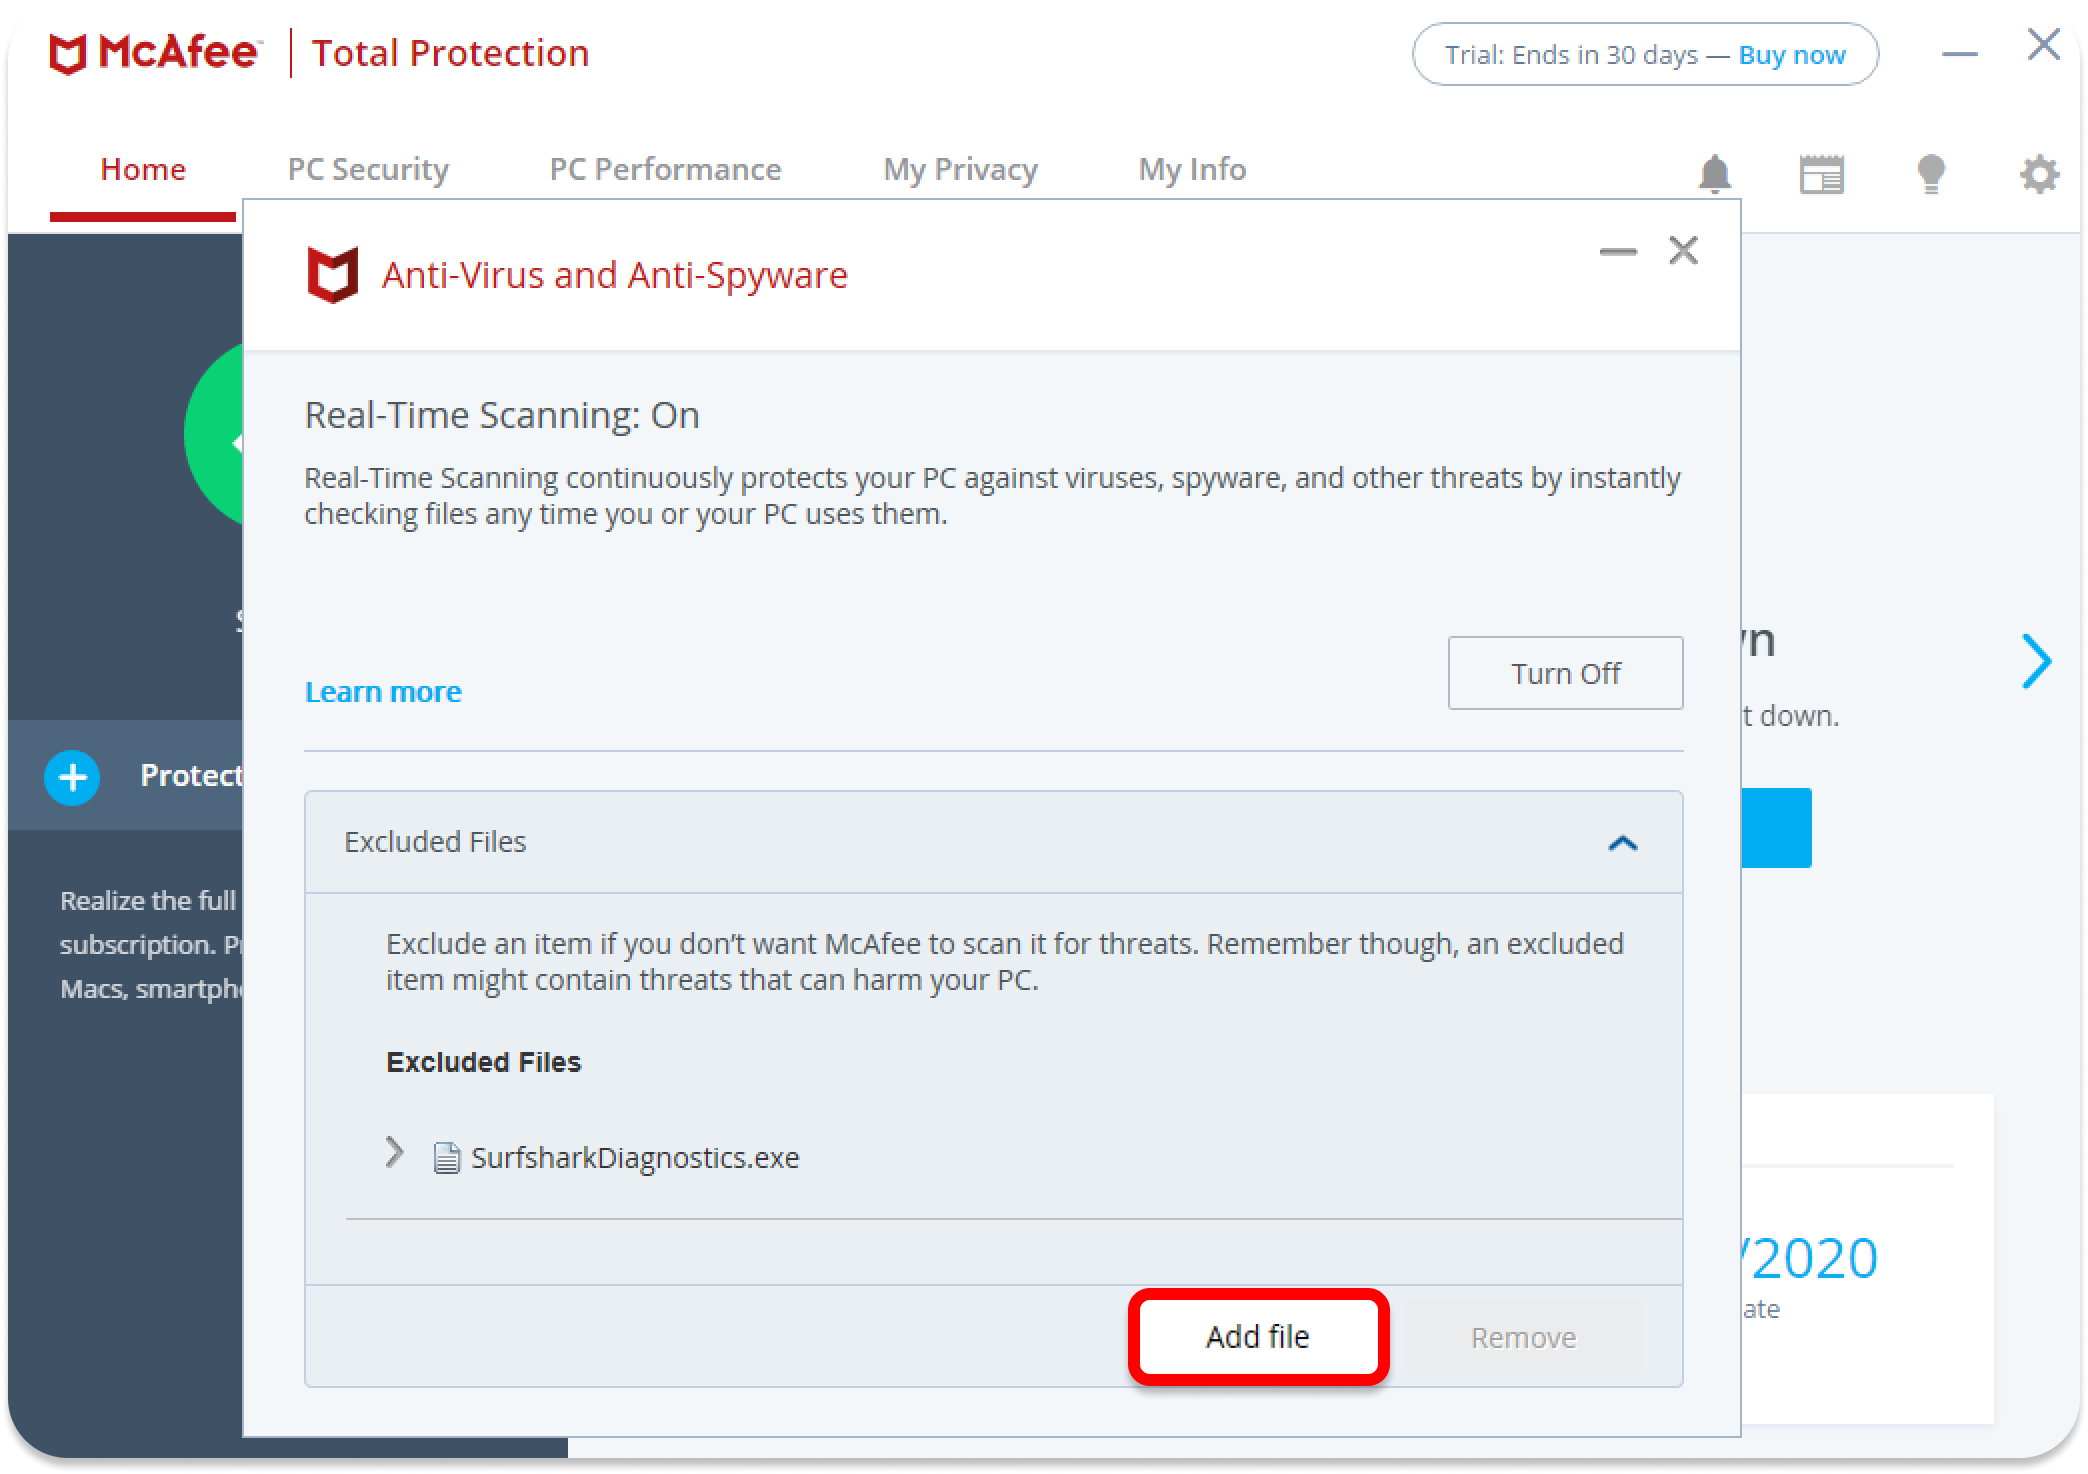2088x1474 pixels.
Task: Click the Add file button
Action: pos(1258,1337)
